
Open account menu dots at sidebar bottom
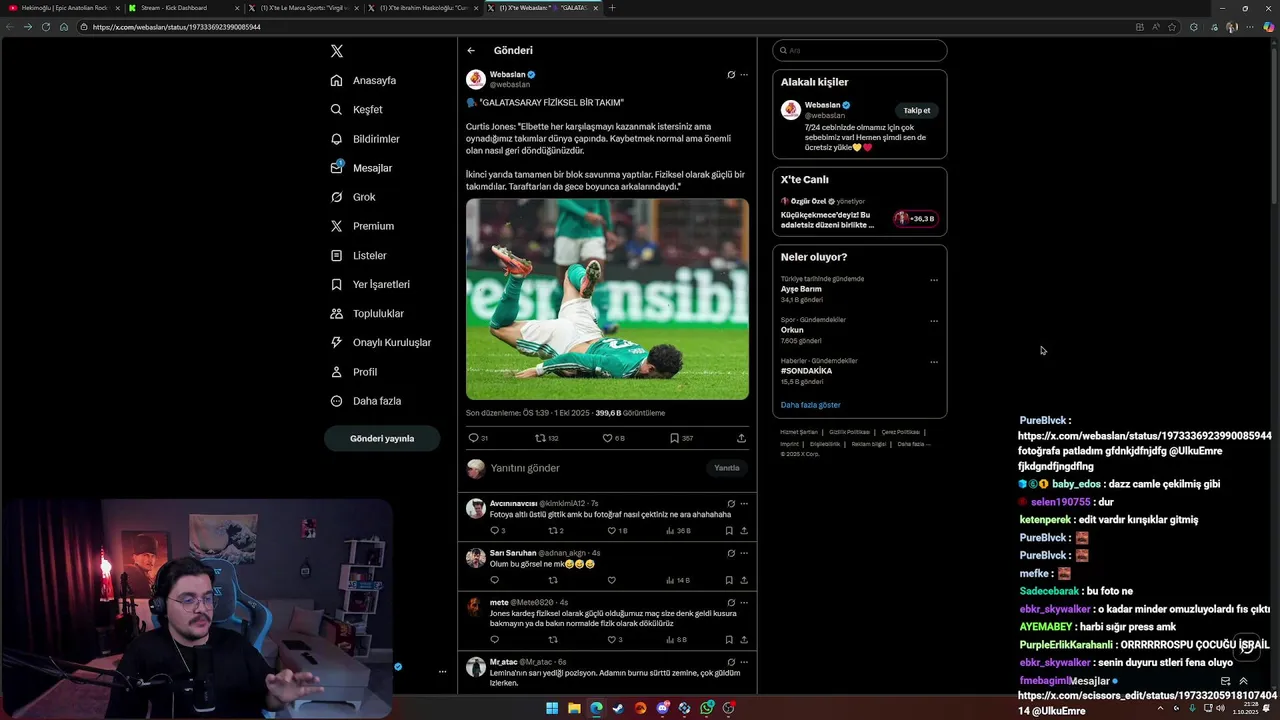(442, 671)
